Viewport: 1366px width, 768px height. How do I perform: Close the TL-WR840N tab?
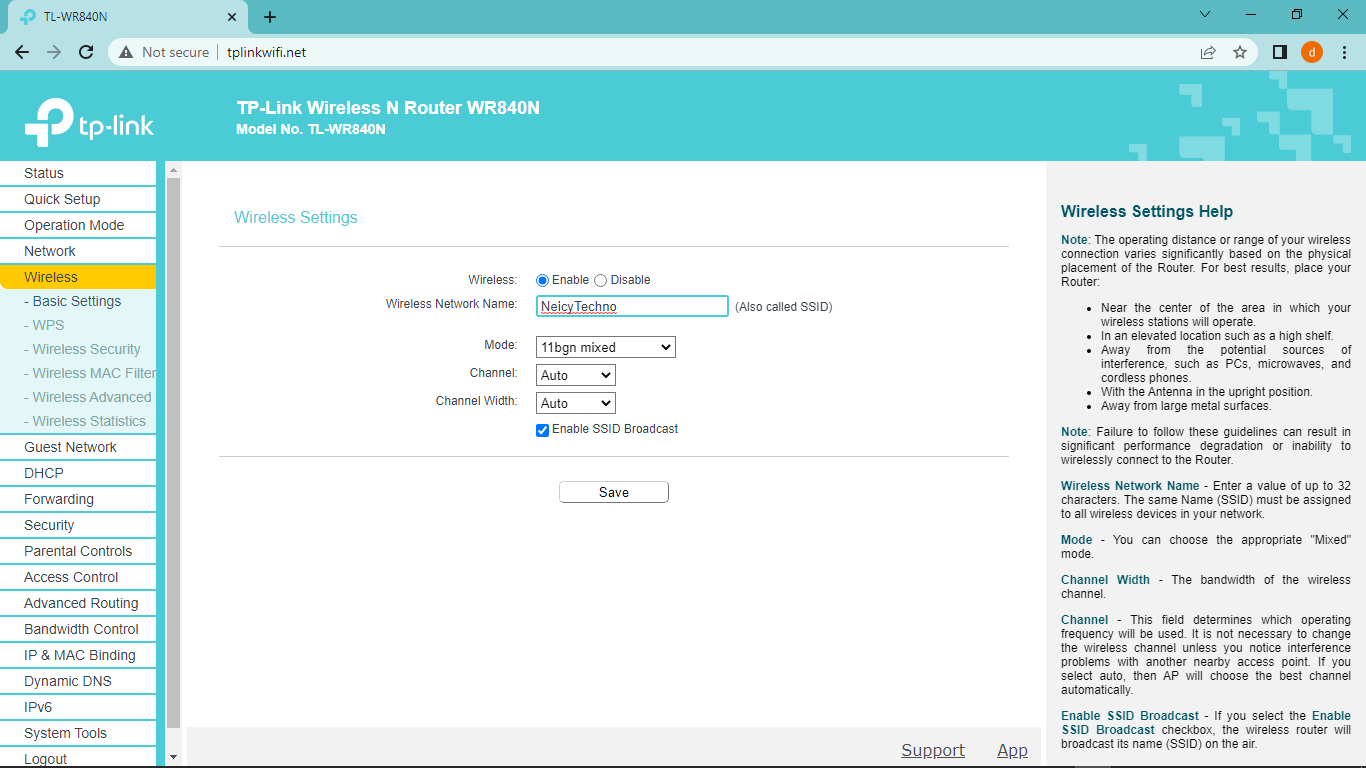tap(232, 17)
